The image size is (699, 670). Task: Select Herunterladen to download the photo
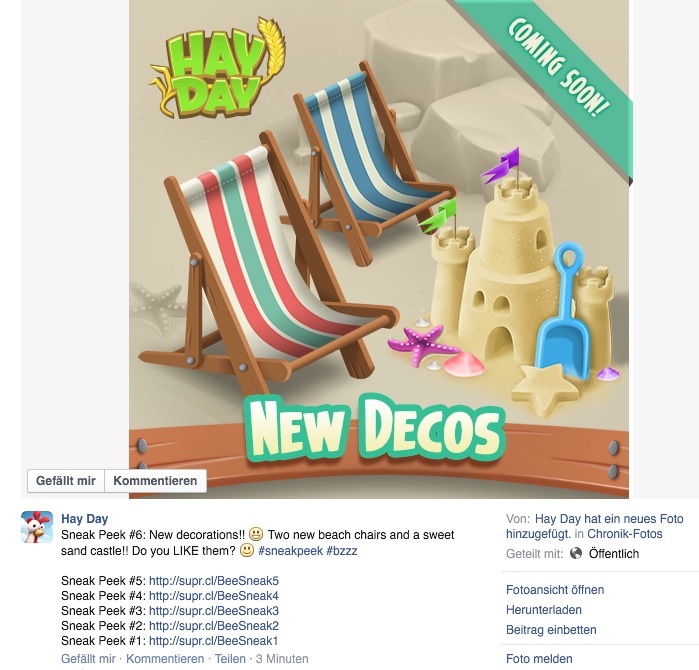(x=543, y=610)
